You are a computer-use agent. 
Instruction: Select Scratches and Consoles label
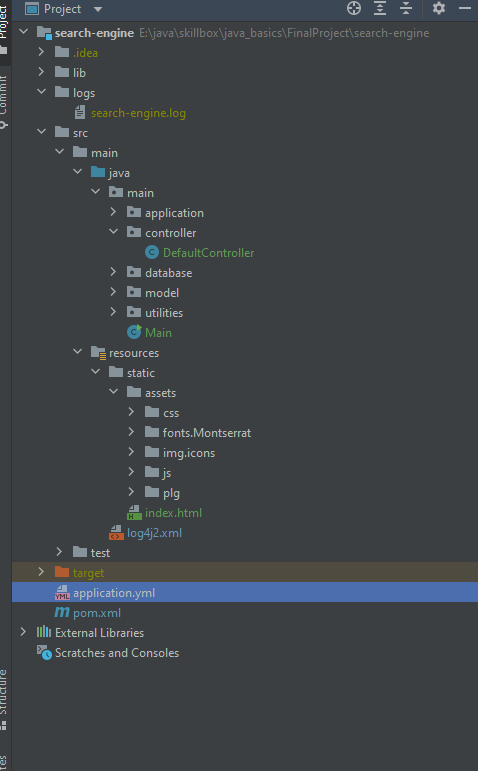click(x=117, y=653)
